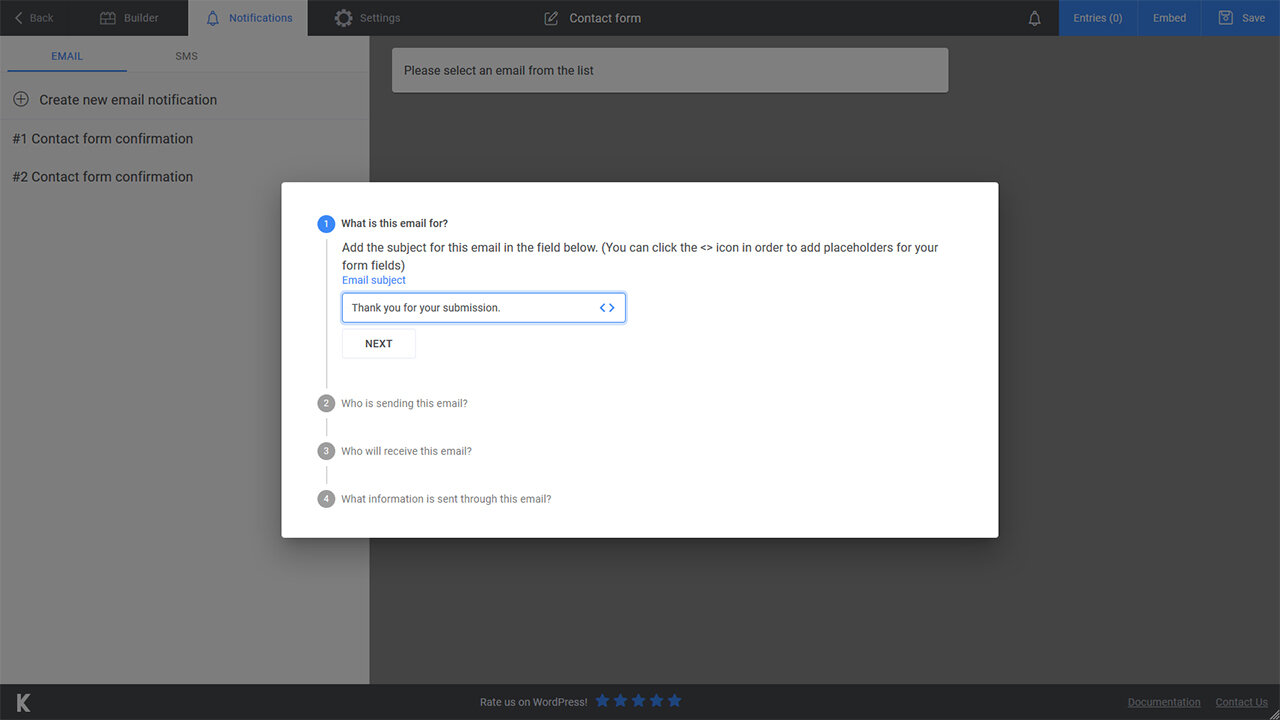Click the Contact form title
This screenshot has height=720, width=1280.
click(605, 18)
